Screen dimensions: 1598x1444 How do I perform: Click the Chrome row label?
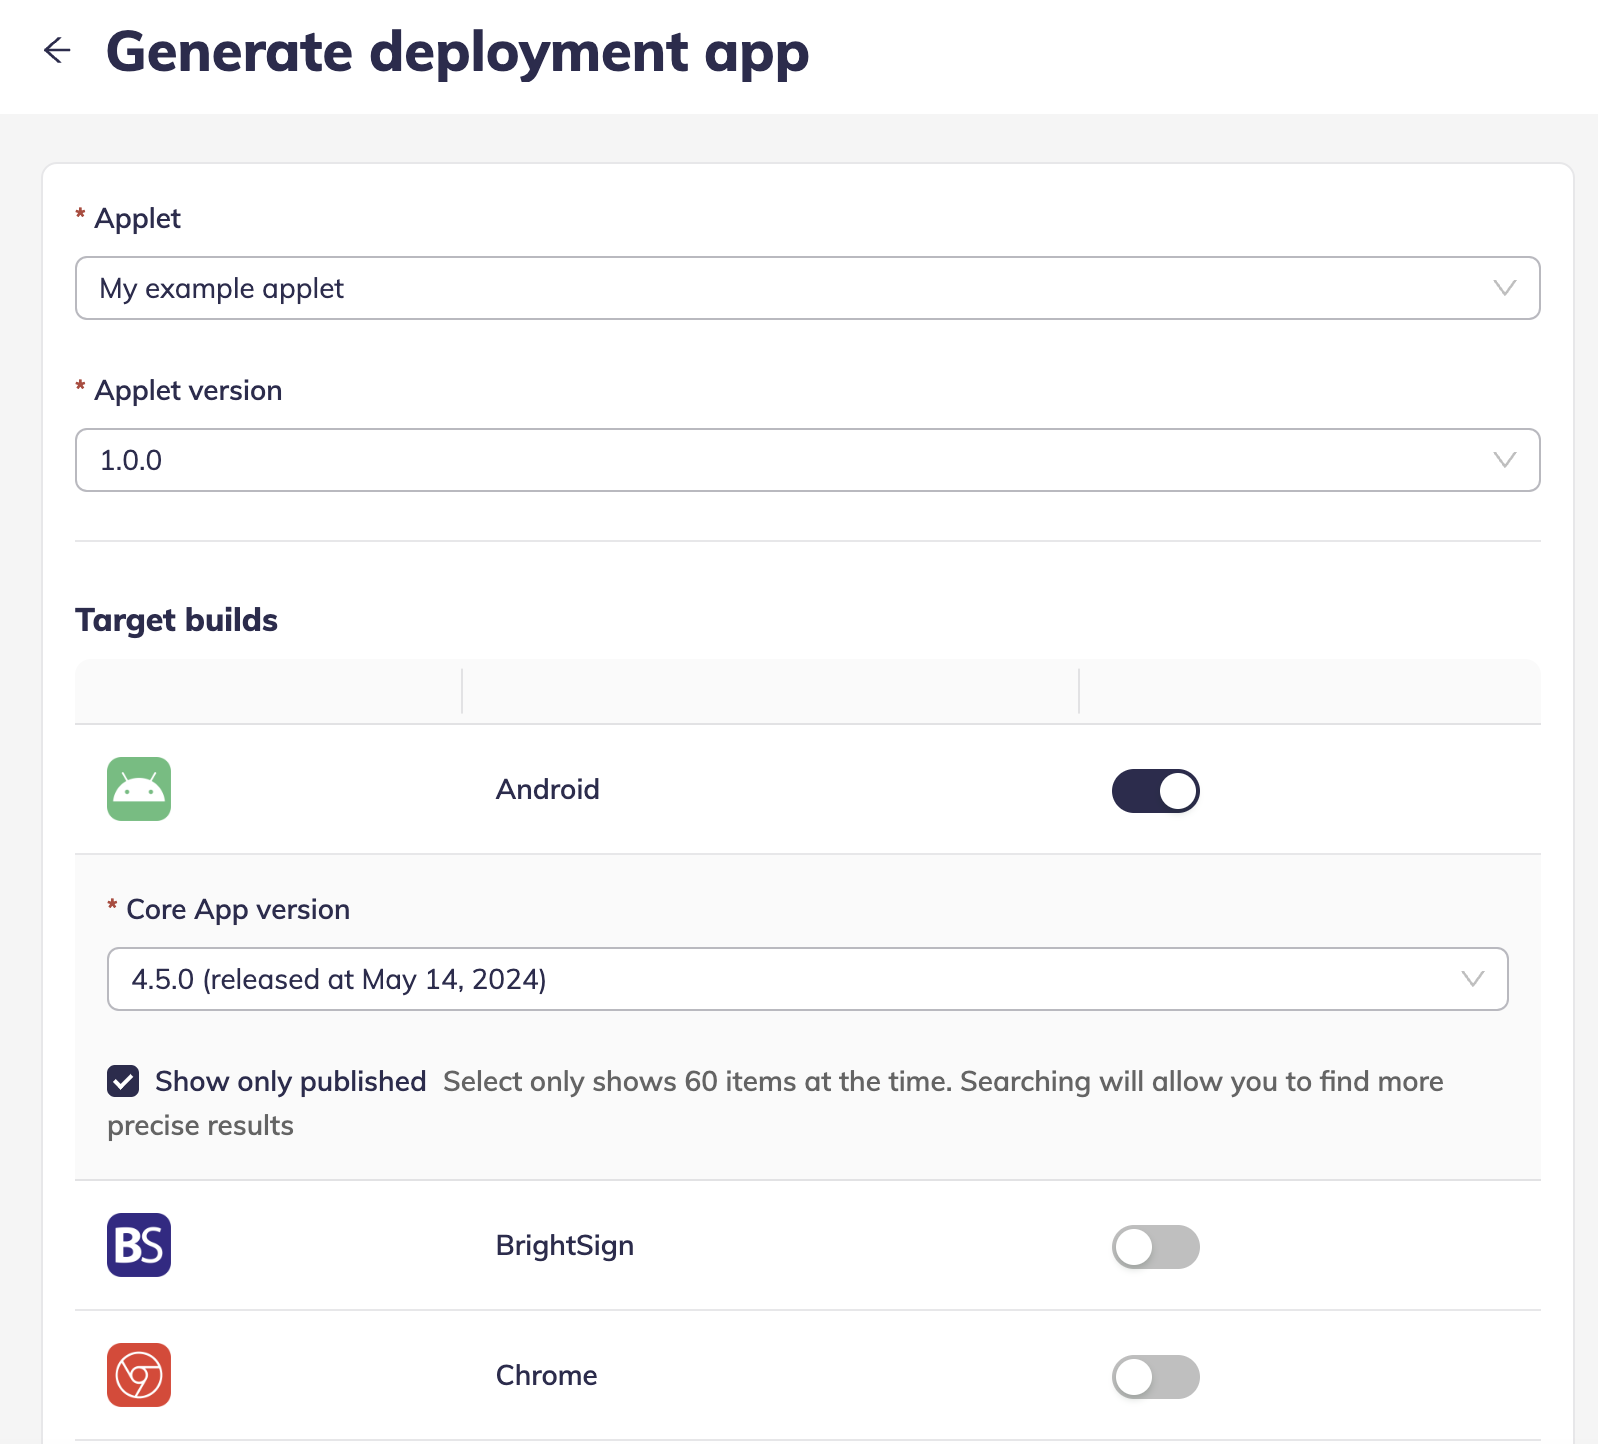click(546, 1375)
